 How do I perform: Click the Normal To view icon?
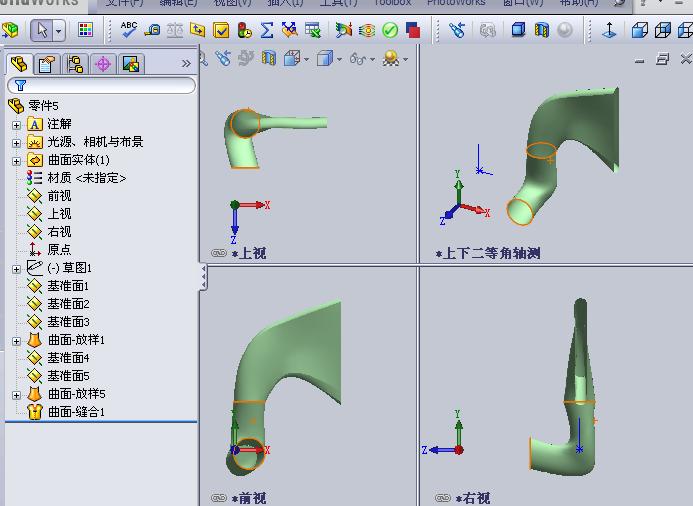coord(609,30)
